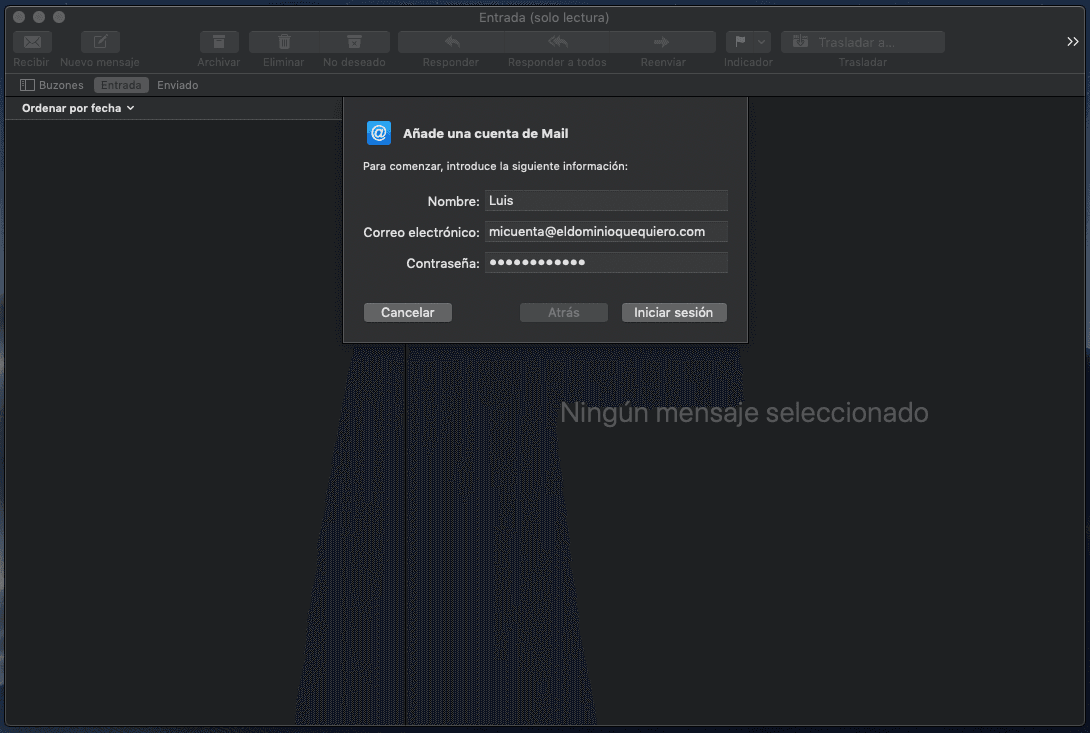The image size is (1090, 733).
Task: Expand the Ordenar por fecha sort menu
Action: [78, 108]
